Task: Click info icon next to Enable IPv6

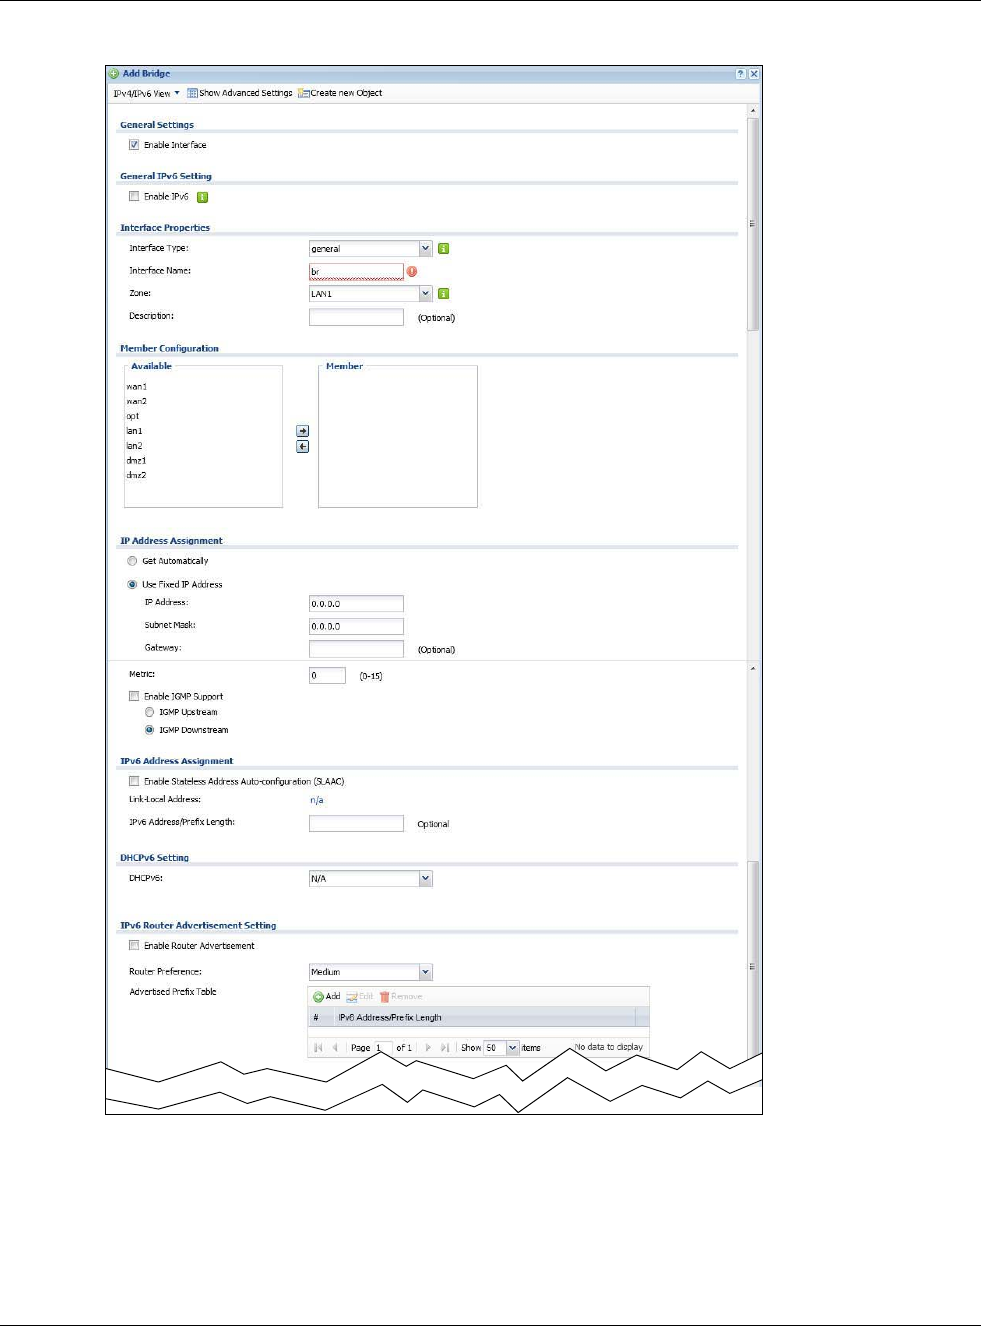Action: (202, 197)
